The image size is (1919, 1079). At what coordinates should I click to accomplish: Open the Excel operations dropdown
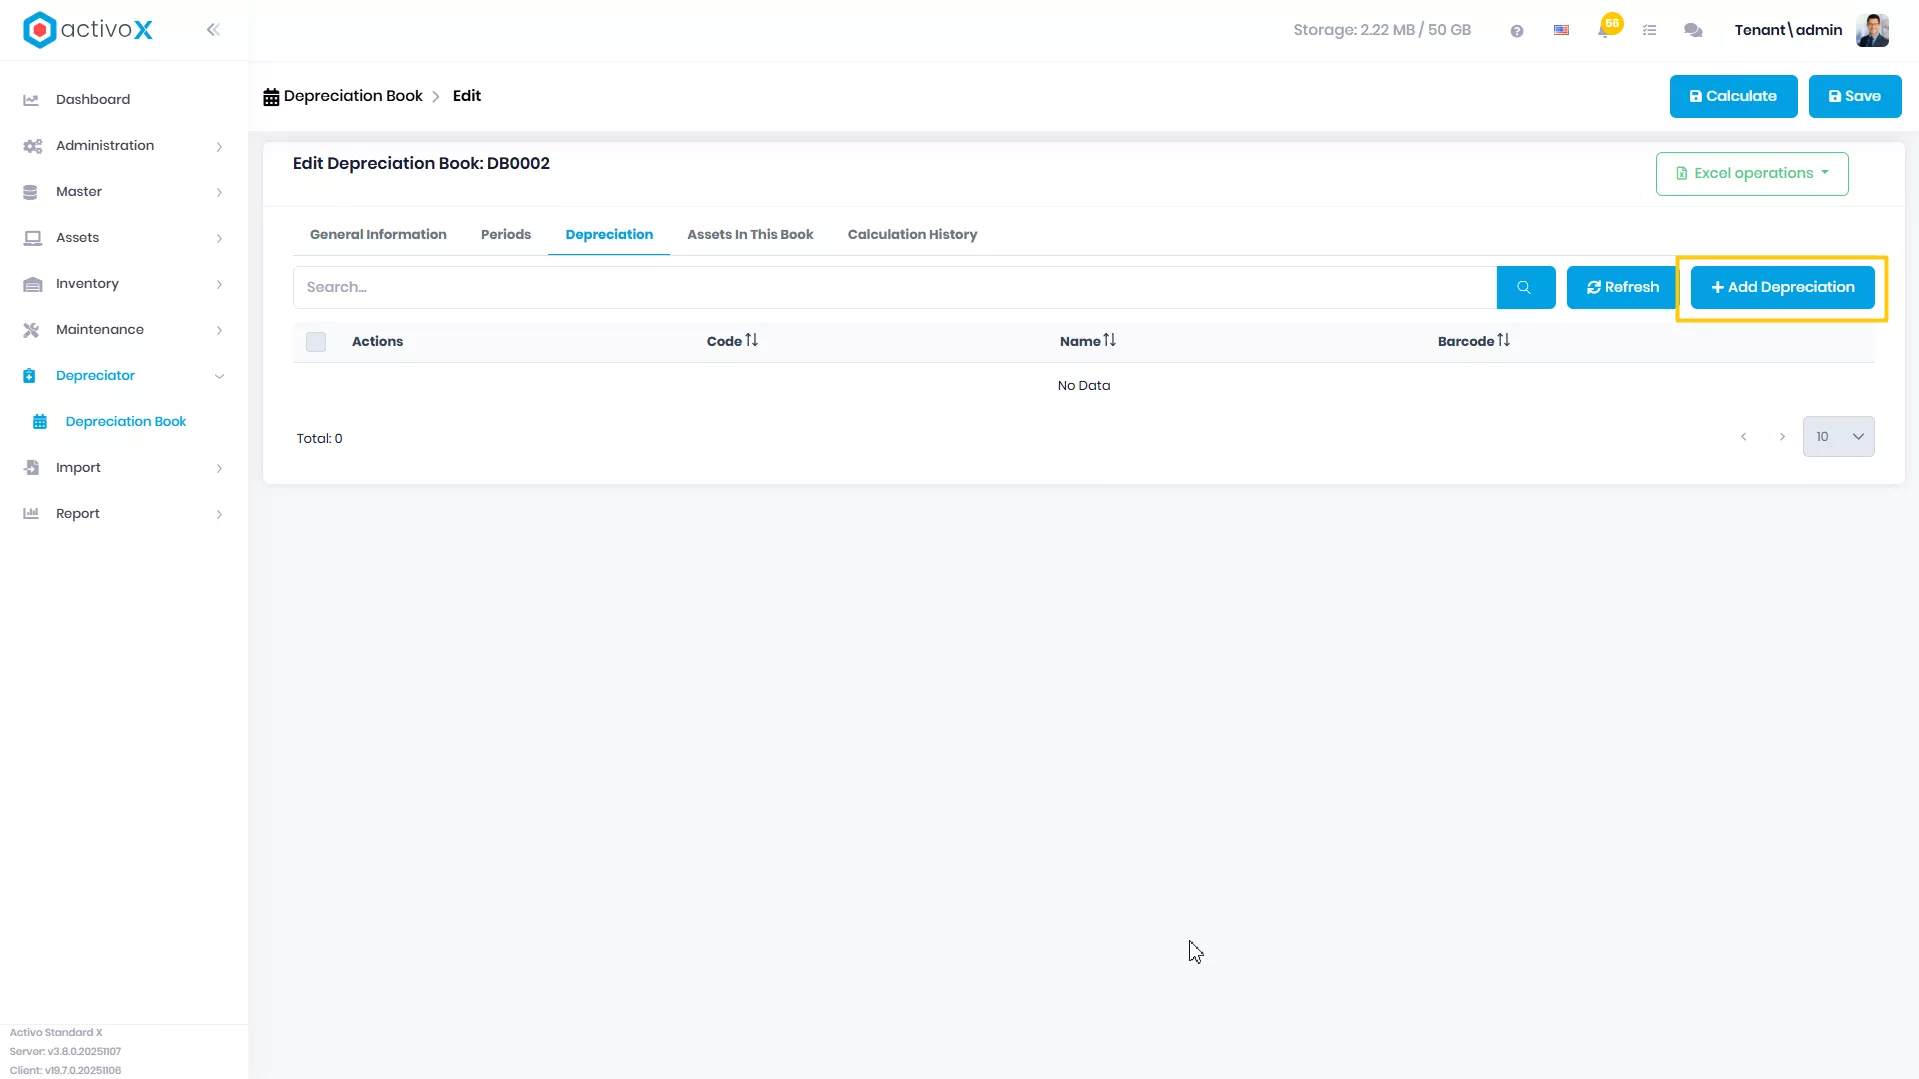pyautogui.click(x=1752, y=173)
